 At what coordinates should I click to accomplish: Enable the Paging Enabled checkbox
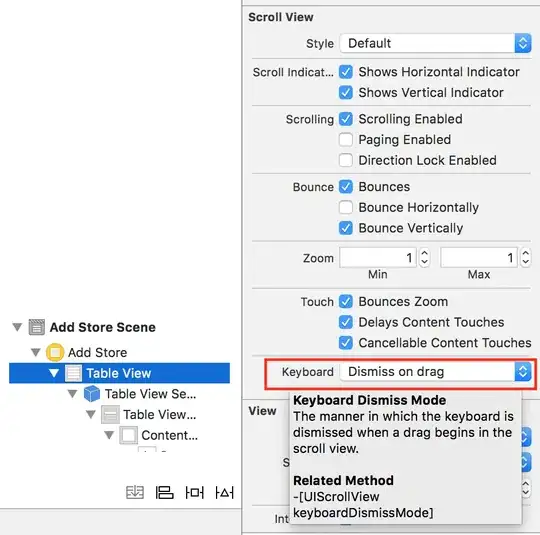pos(345,140)
